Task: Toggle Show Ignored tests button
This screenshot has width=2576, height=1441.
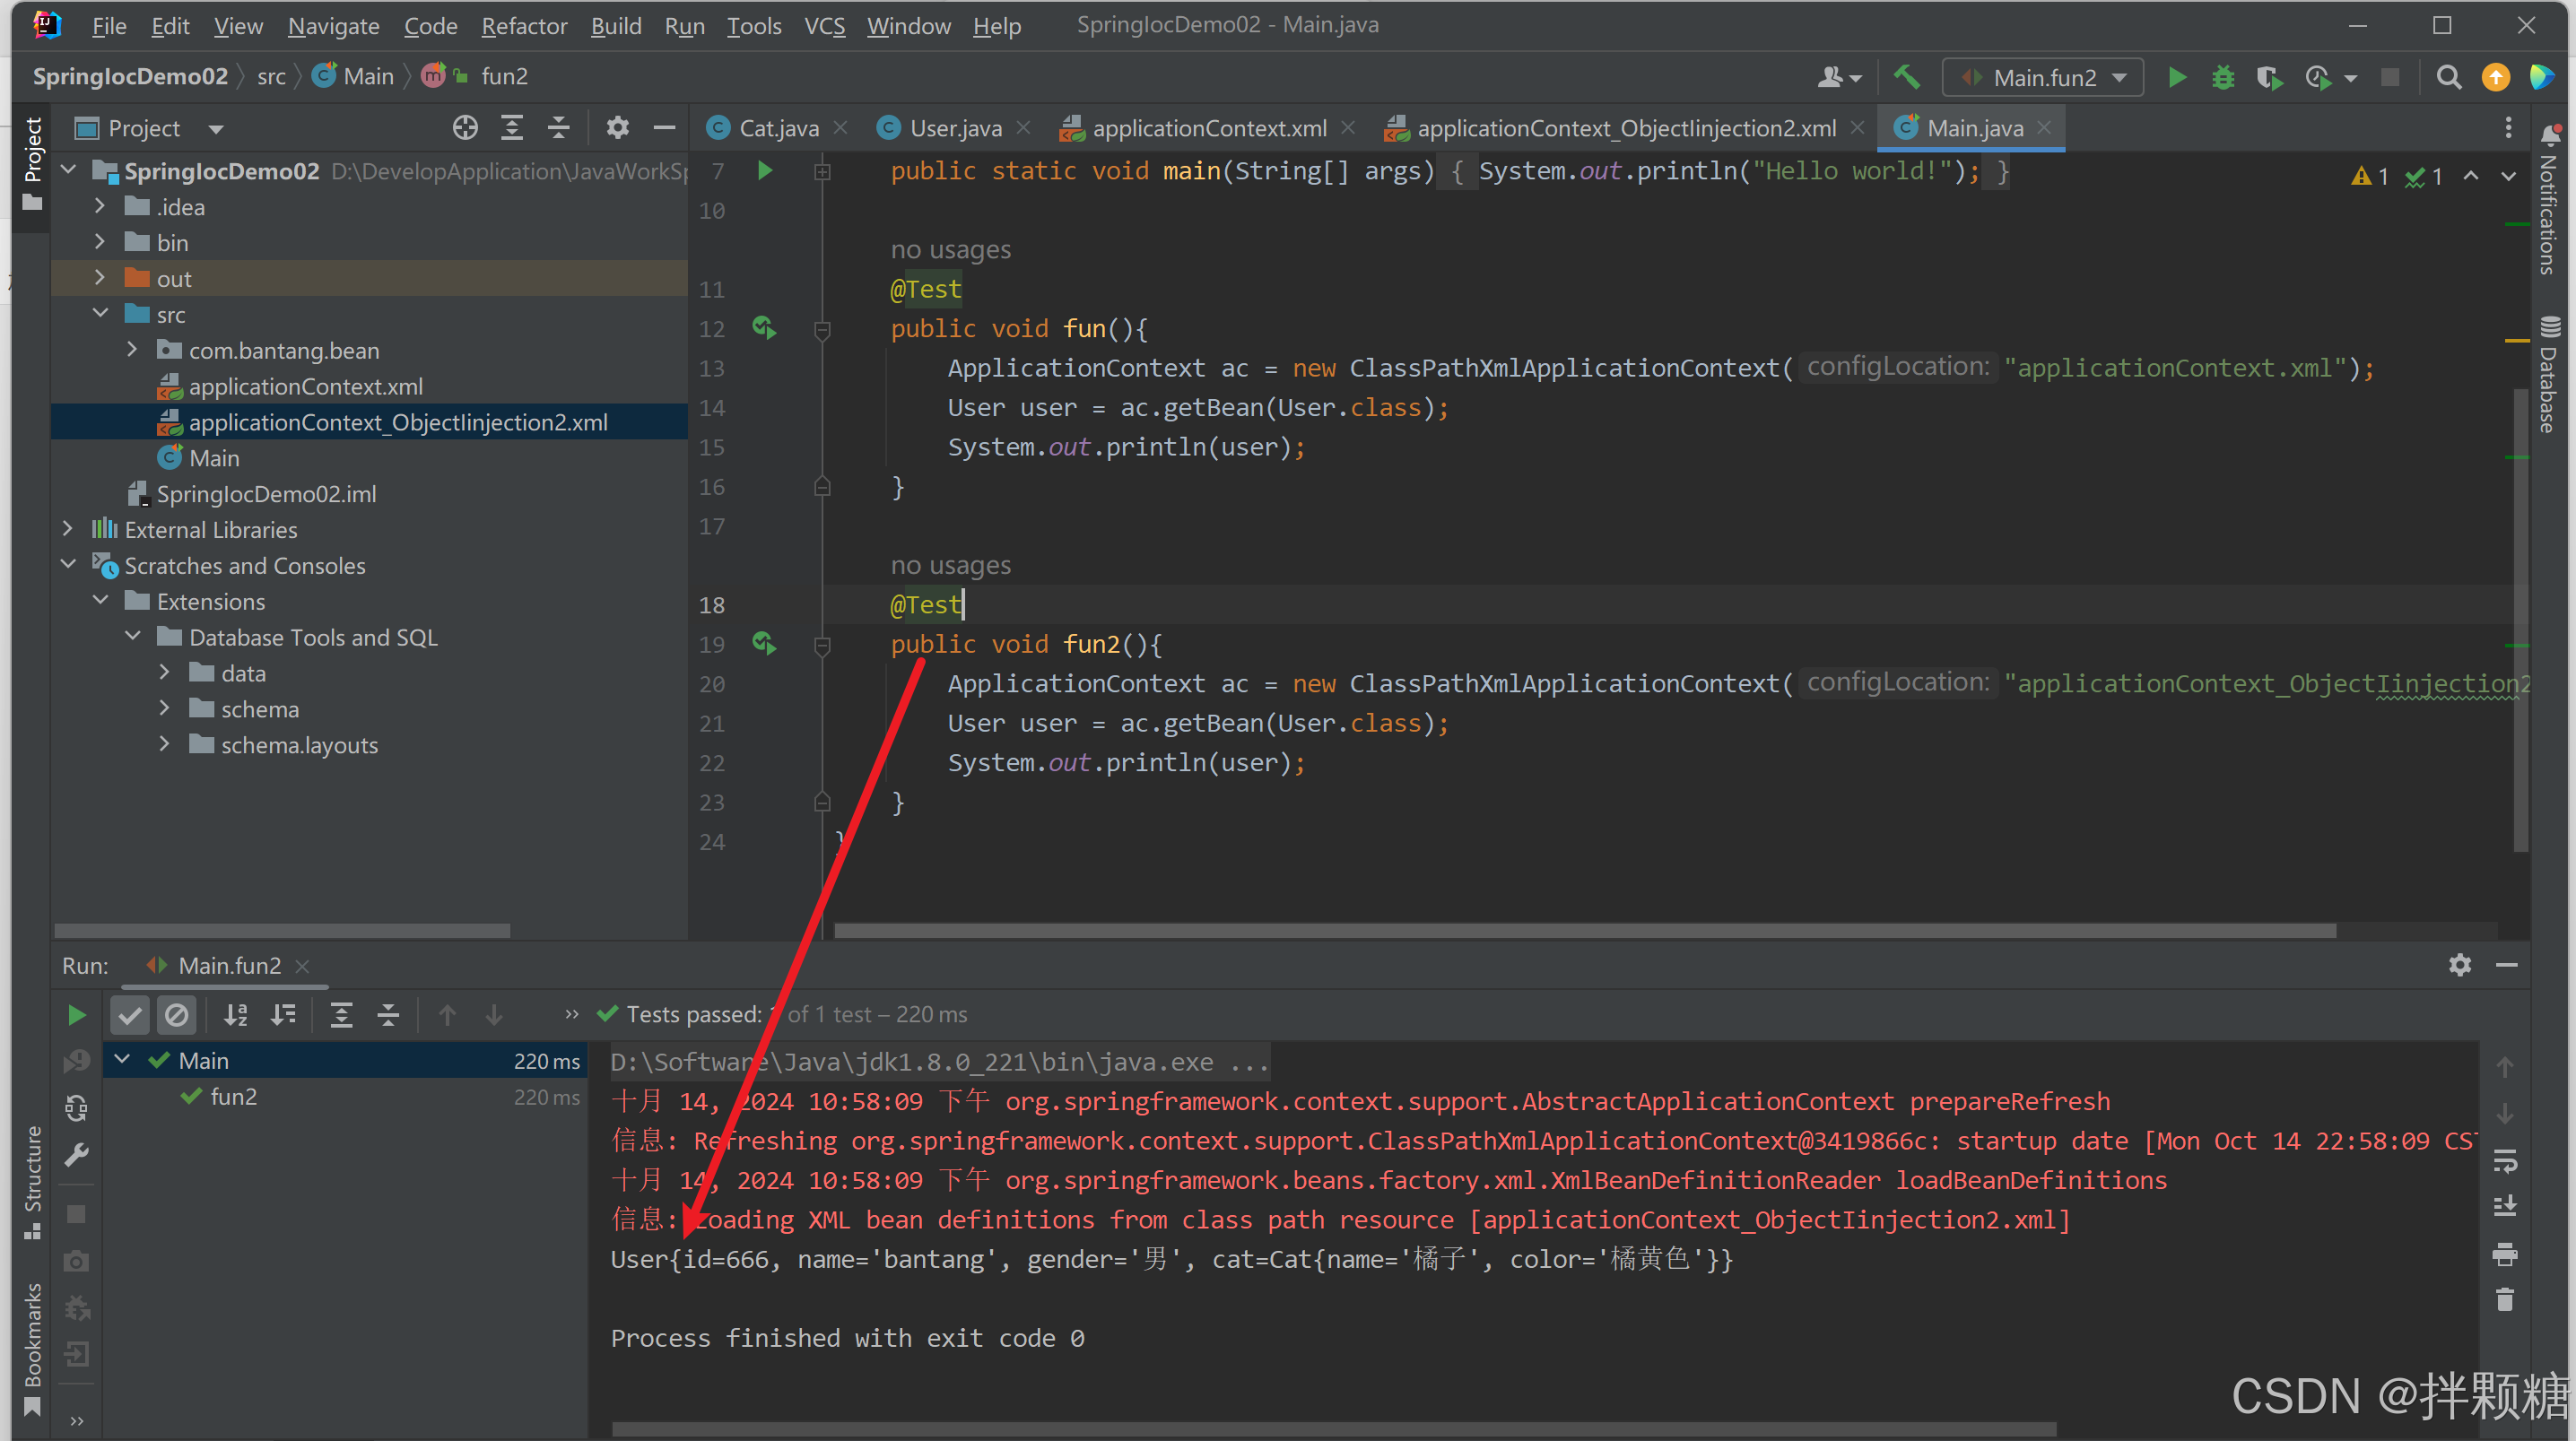Action: point(177,1015)
